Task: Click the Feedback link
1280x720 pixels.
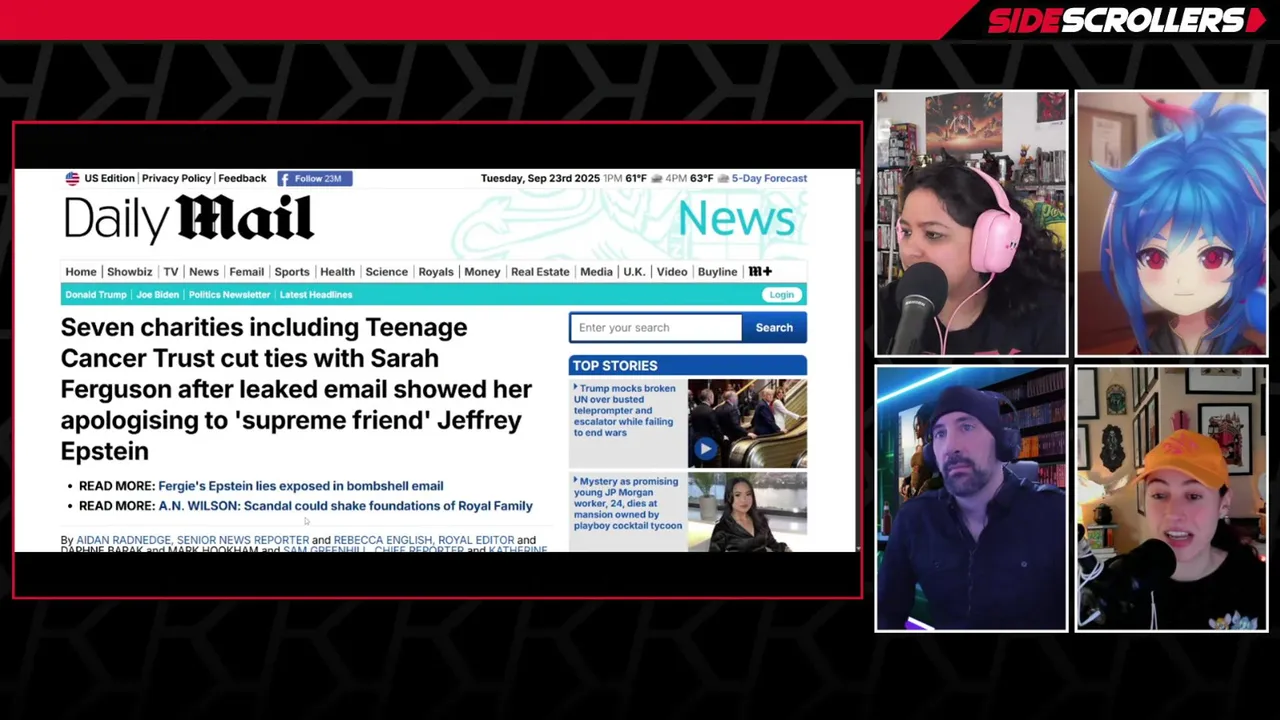Action: [x=242, y=178]
